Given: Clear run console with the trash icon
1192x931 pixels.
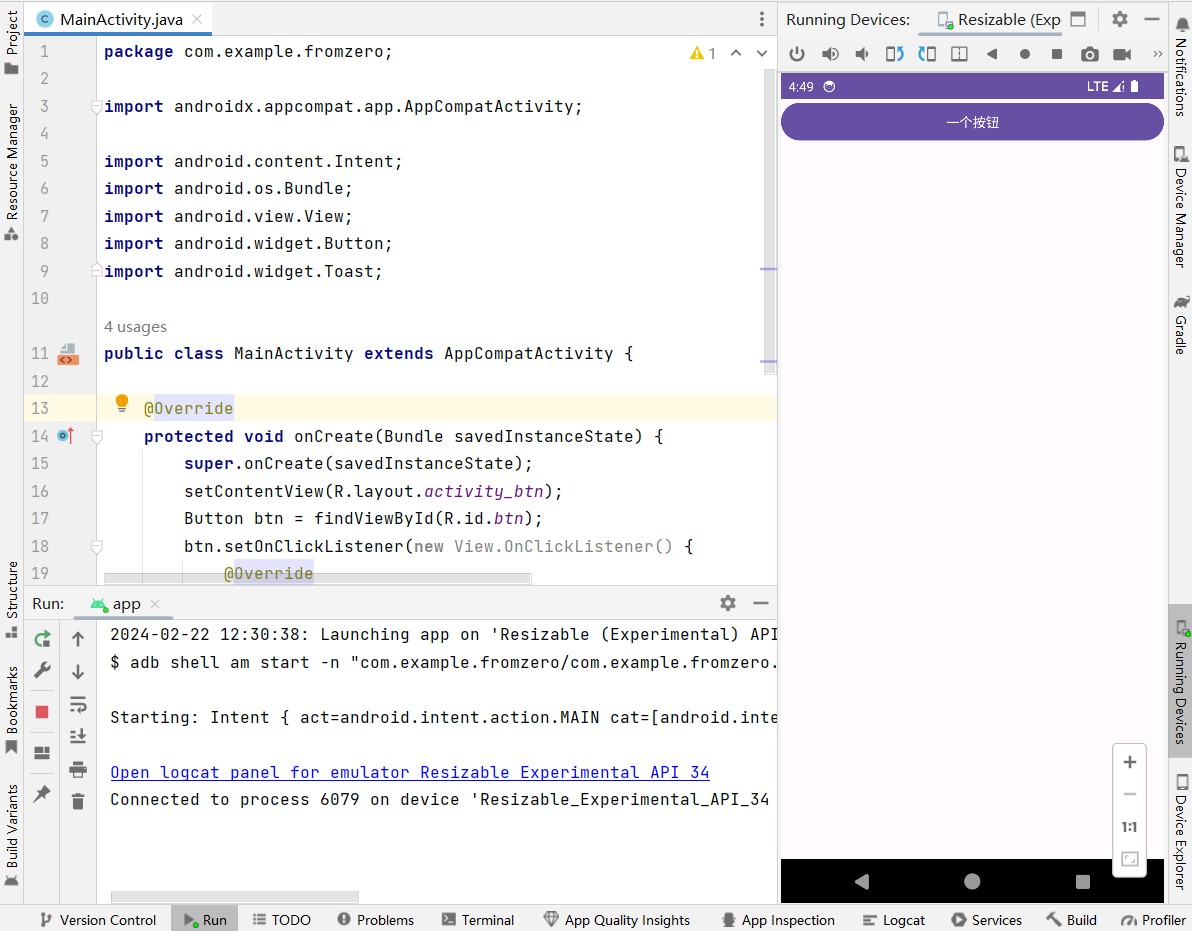Looking at the screenshot, I should [78, 801].
